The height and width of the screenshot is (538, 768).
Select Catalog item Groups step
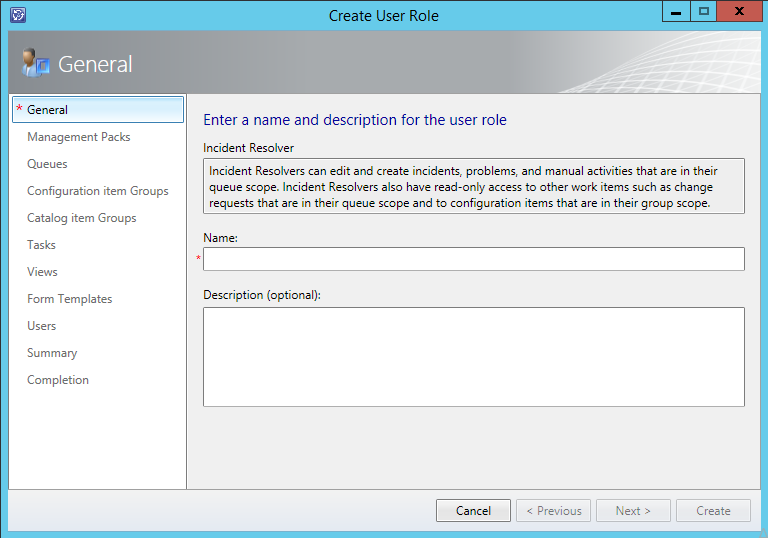coord(81,218)
